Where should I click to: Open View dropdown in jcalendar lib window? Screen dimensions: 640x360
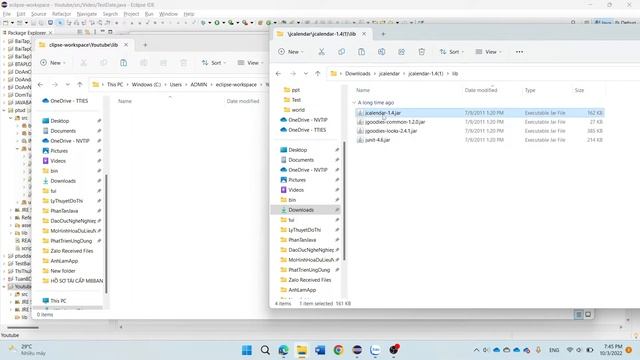488,52
